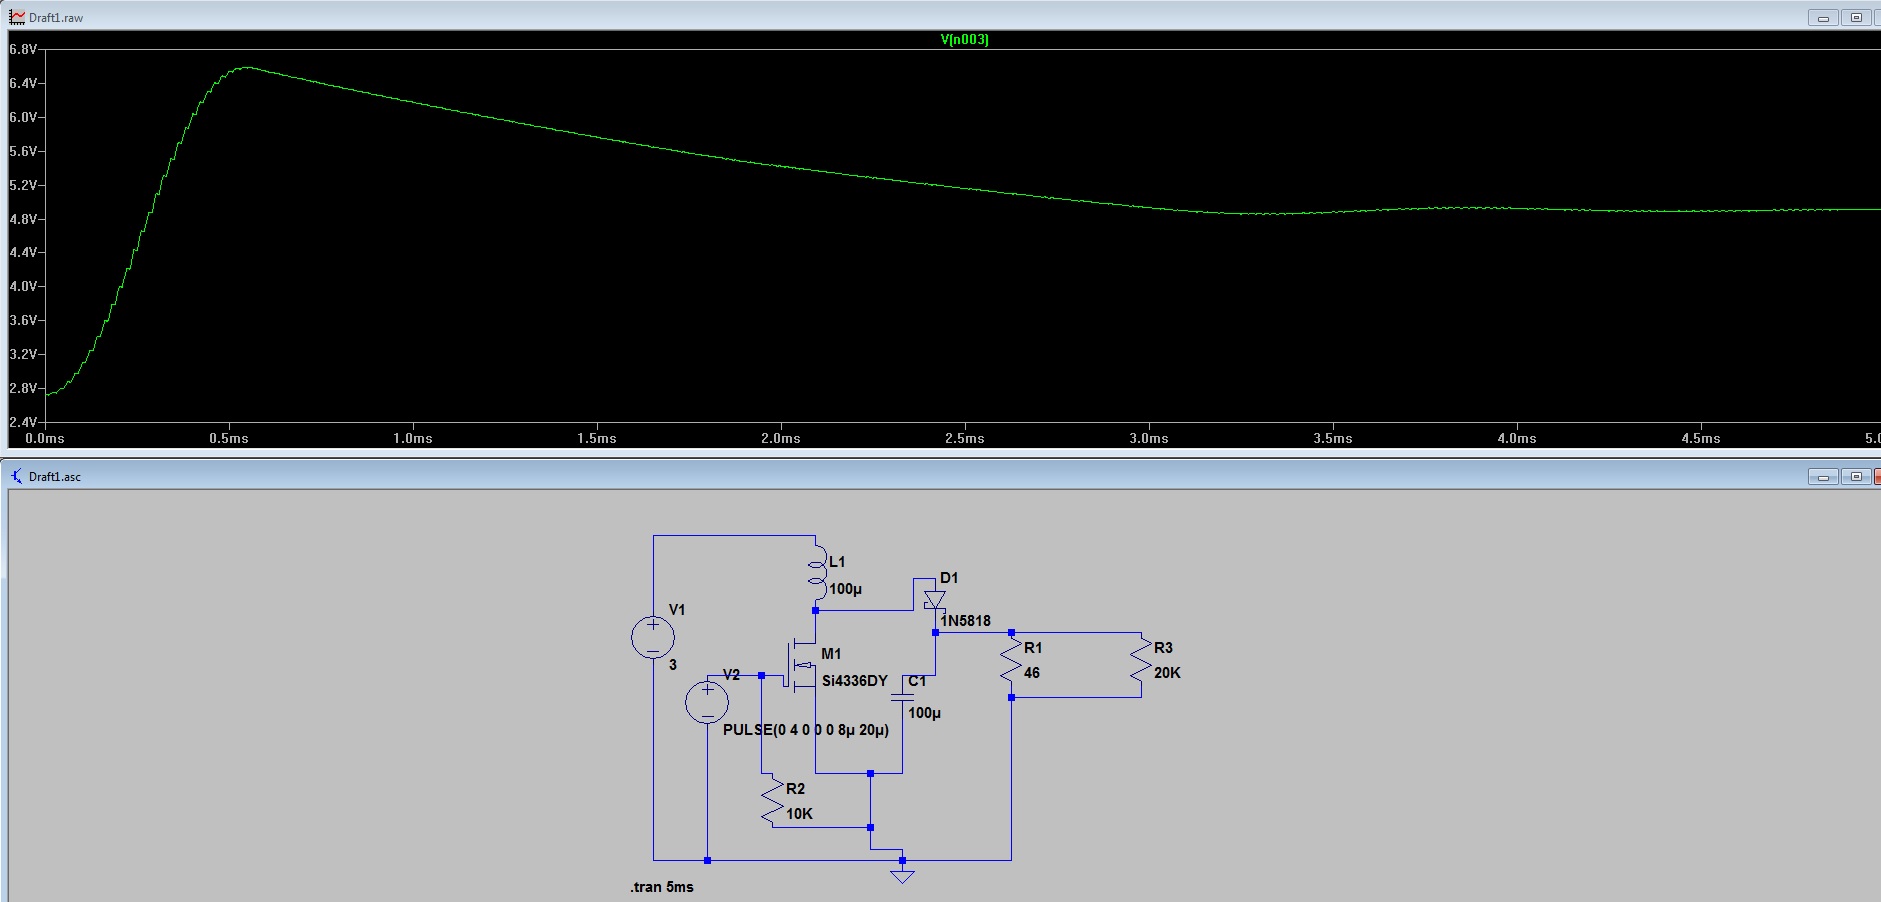Screen dimensions: 1881x902
Task: Click the 3.6V label on the vertical axis
Action: click(23, 321)
